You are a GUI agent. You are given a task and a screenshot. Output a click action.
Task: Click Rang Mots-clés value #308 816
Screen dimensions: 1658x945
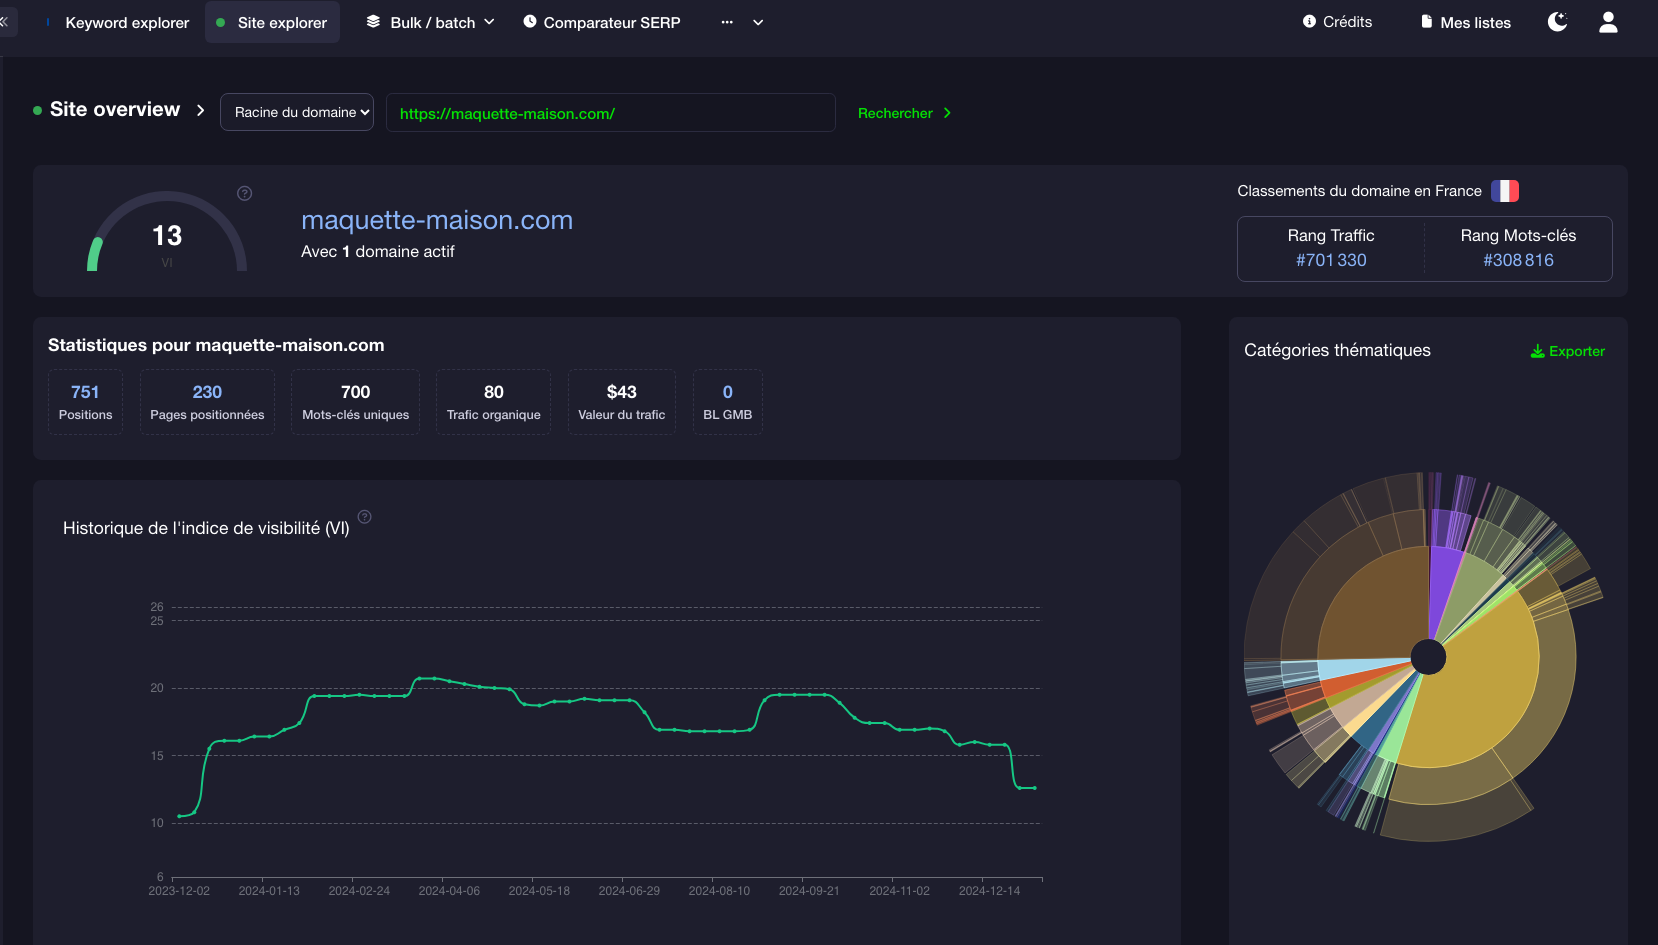pos(1518,260)
